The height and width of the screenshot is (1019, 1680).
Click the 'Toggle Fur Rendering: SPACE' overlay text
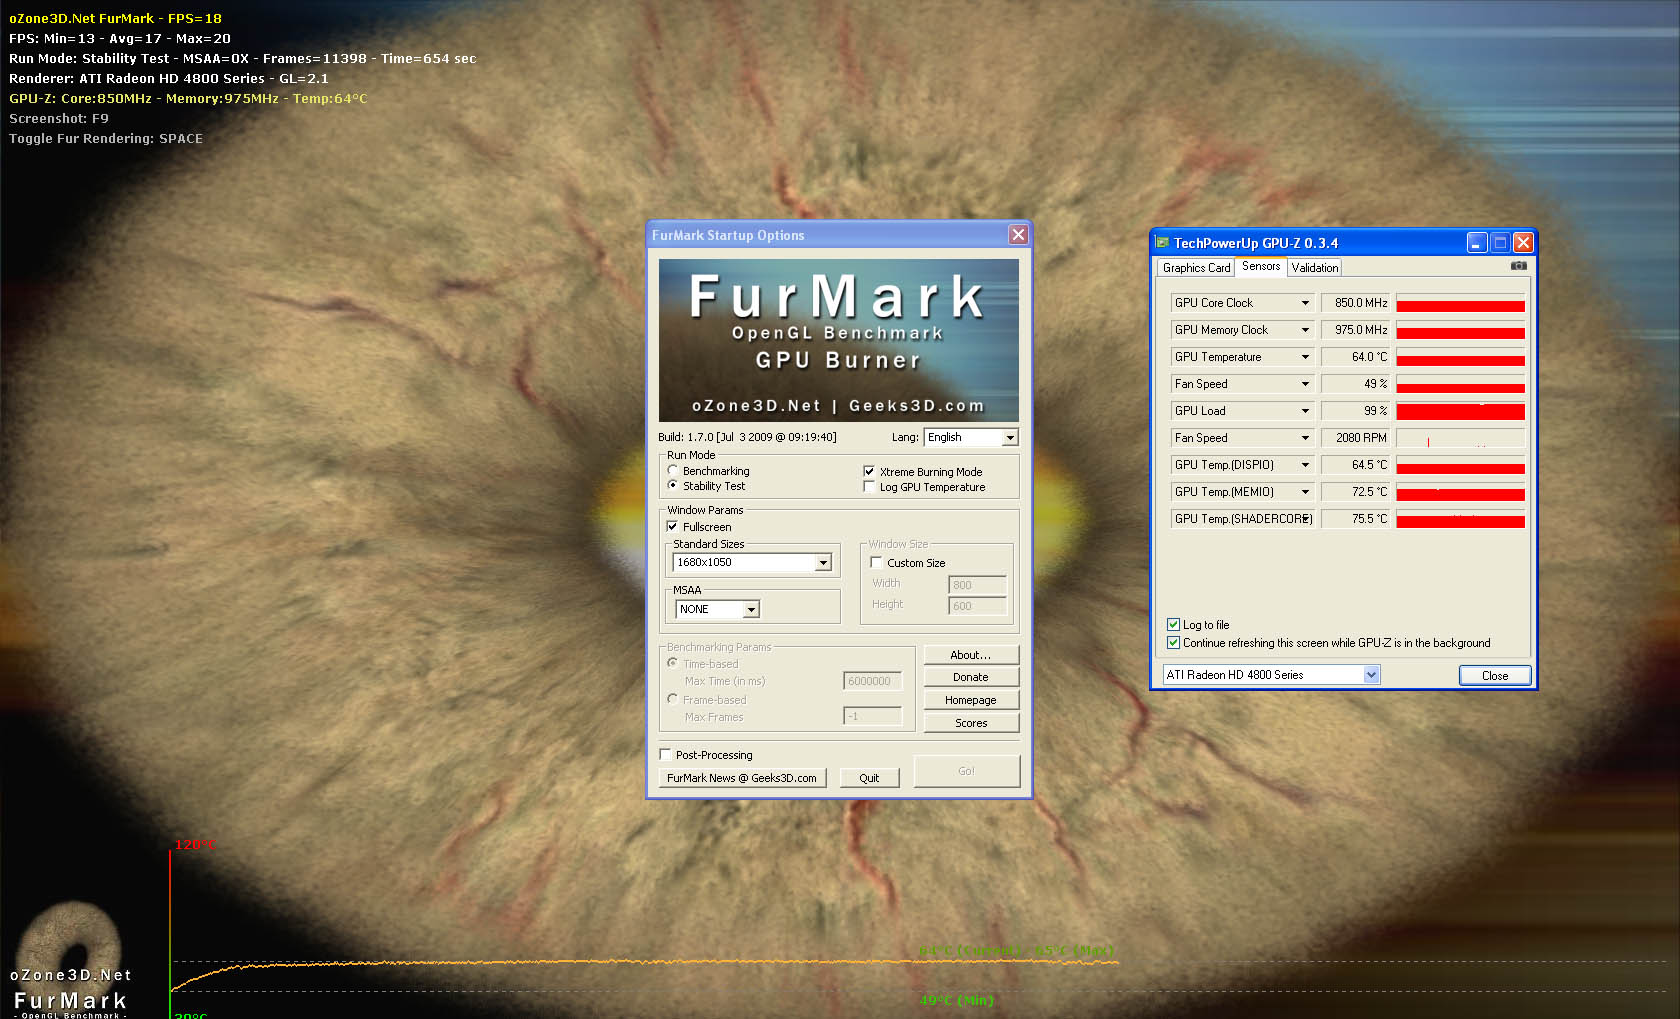pyautogui.click(x=106, y=138)
